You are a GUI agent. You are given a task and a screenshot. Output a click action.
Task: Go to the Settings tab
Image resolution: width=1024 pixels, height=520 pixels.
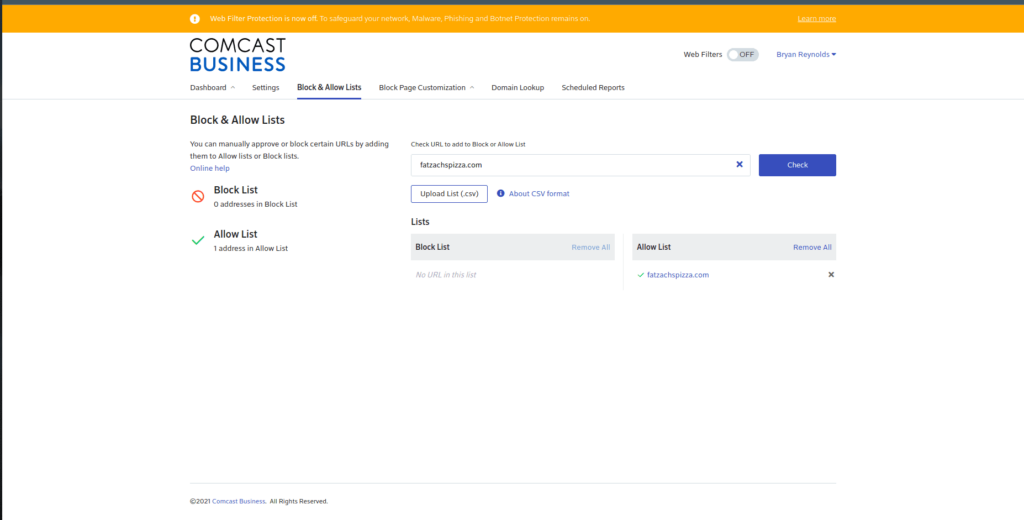tap(265, 88)
